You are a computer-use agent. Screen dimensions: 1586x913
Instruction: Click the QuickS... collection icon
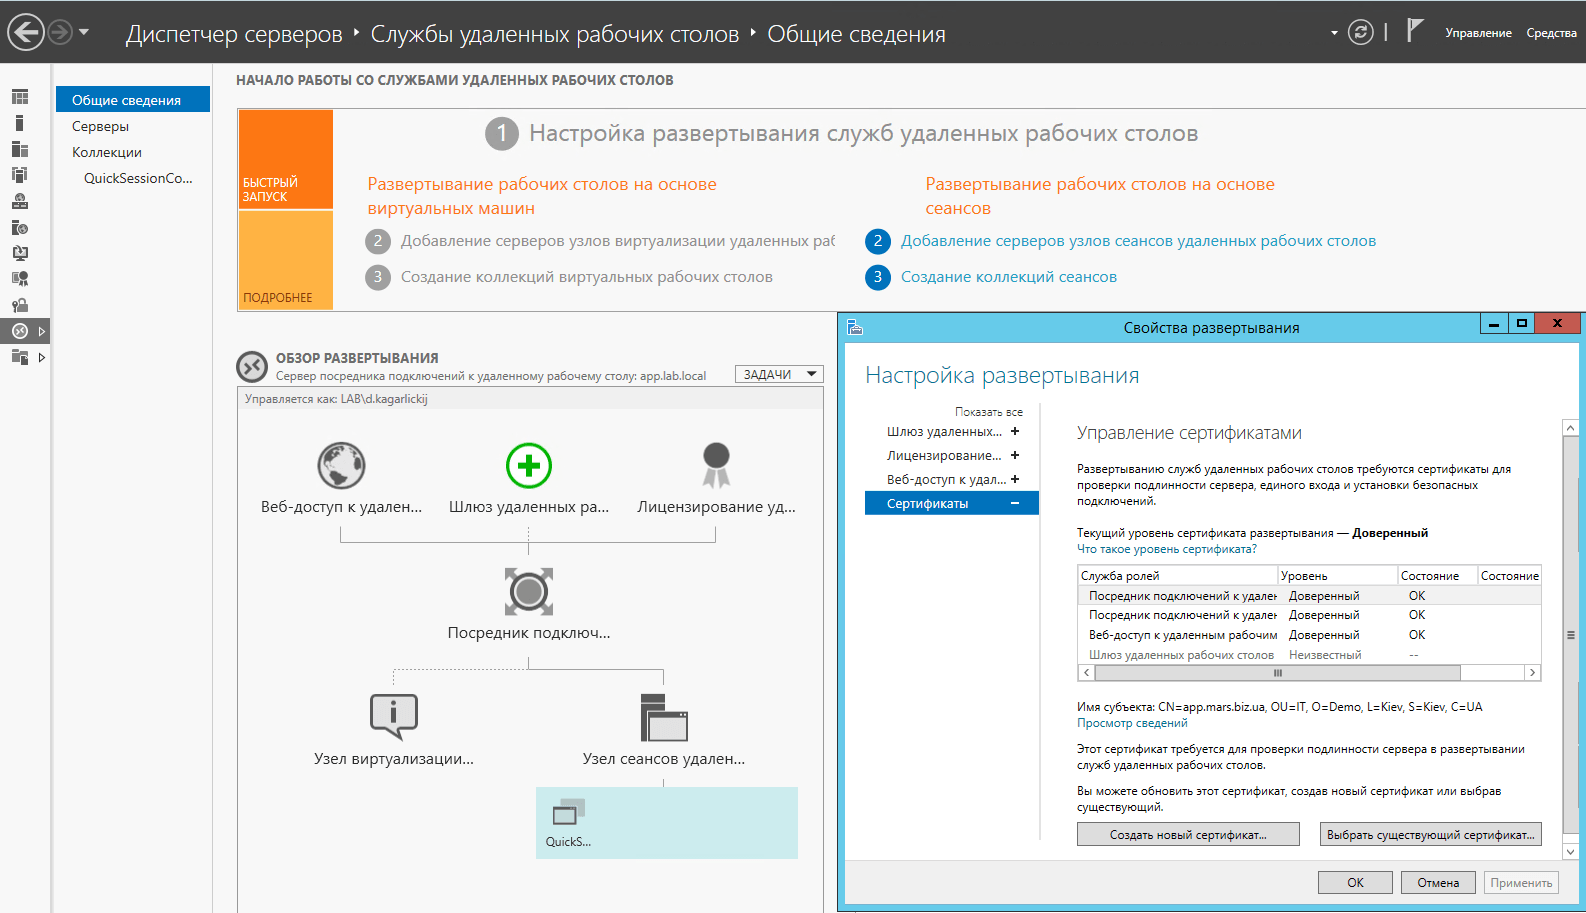(569, 812)
